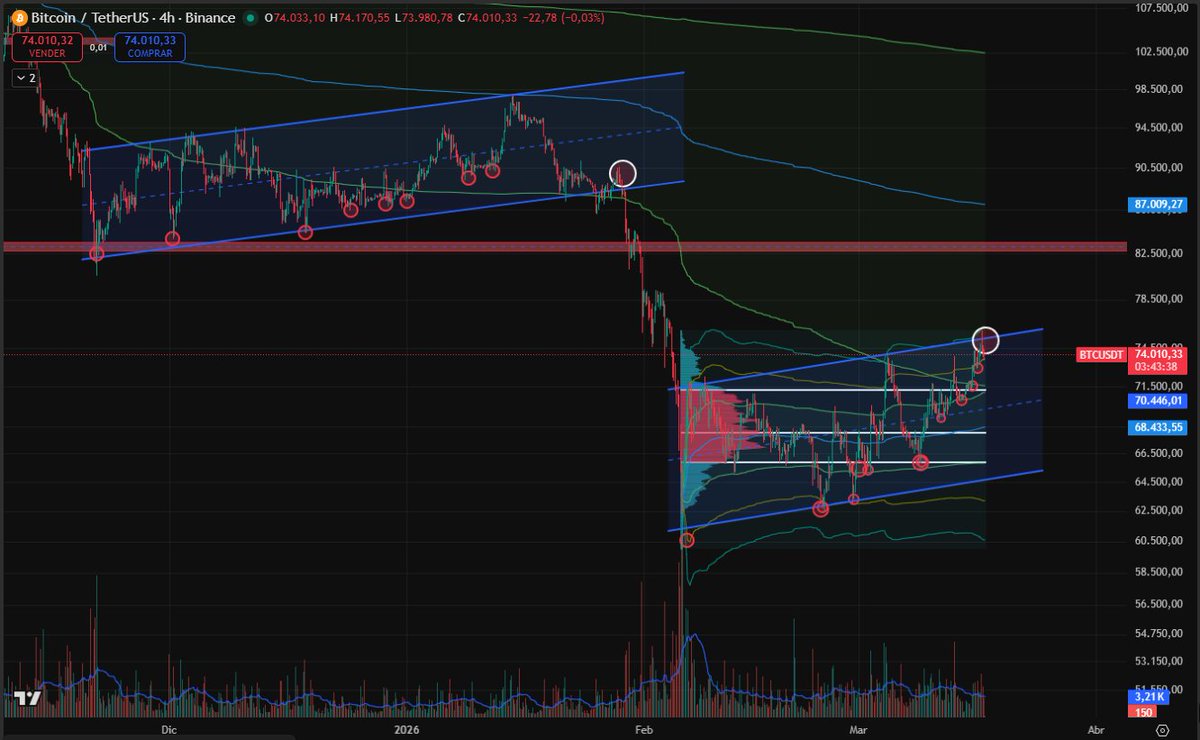Click 58.500,00 on the price scale
Screen dimensions: 1200x740
coord(1161,572)
